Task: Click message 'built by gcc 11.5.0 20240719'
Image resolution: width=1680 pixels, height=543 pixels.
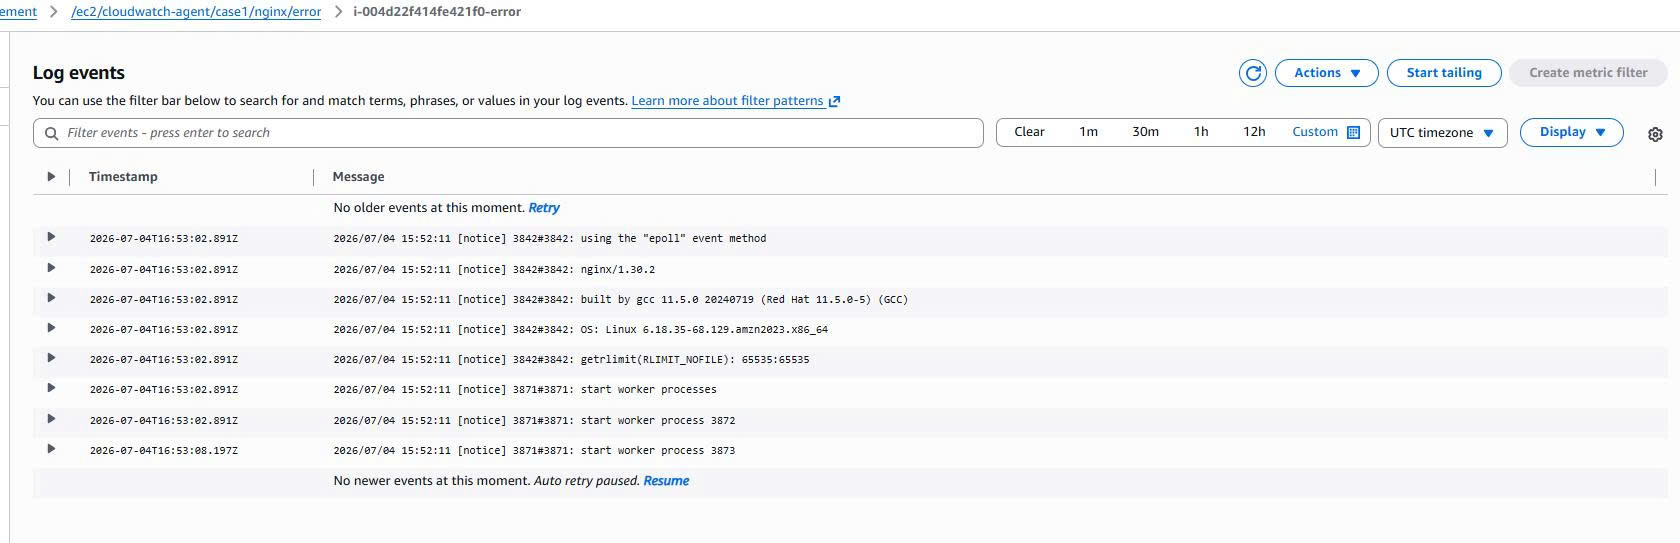Action: [x=667, y=300]
